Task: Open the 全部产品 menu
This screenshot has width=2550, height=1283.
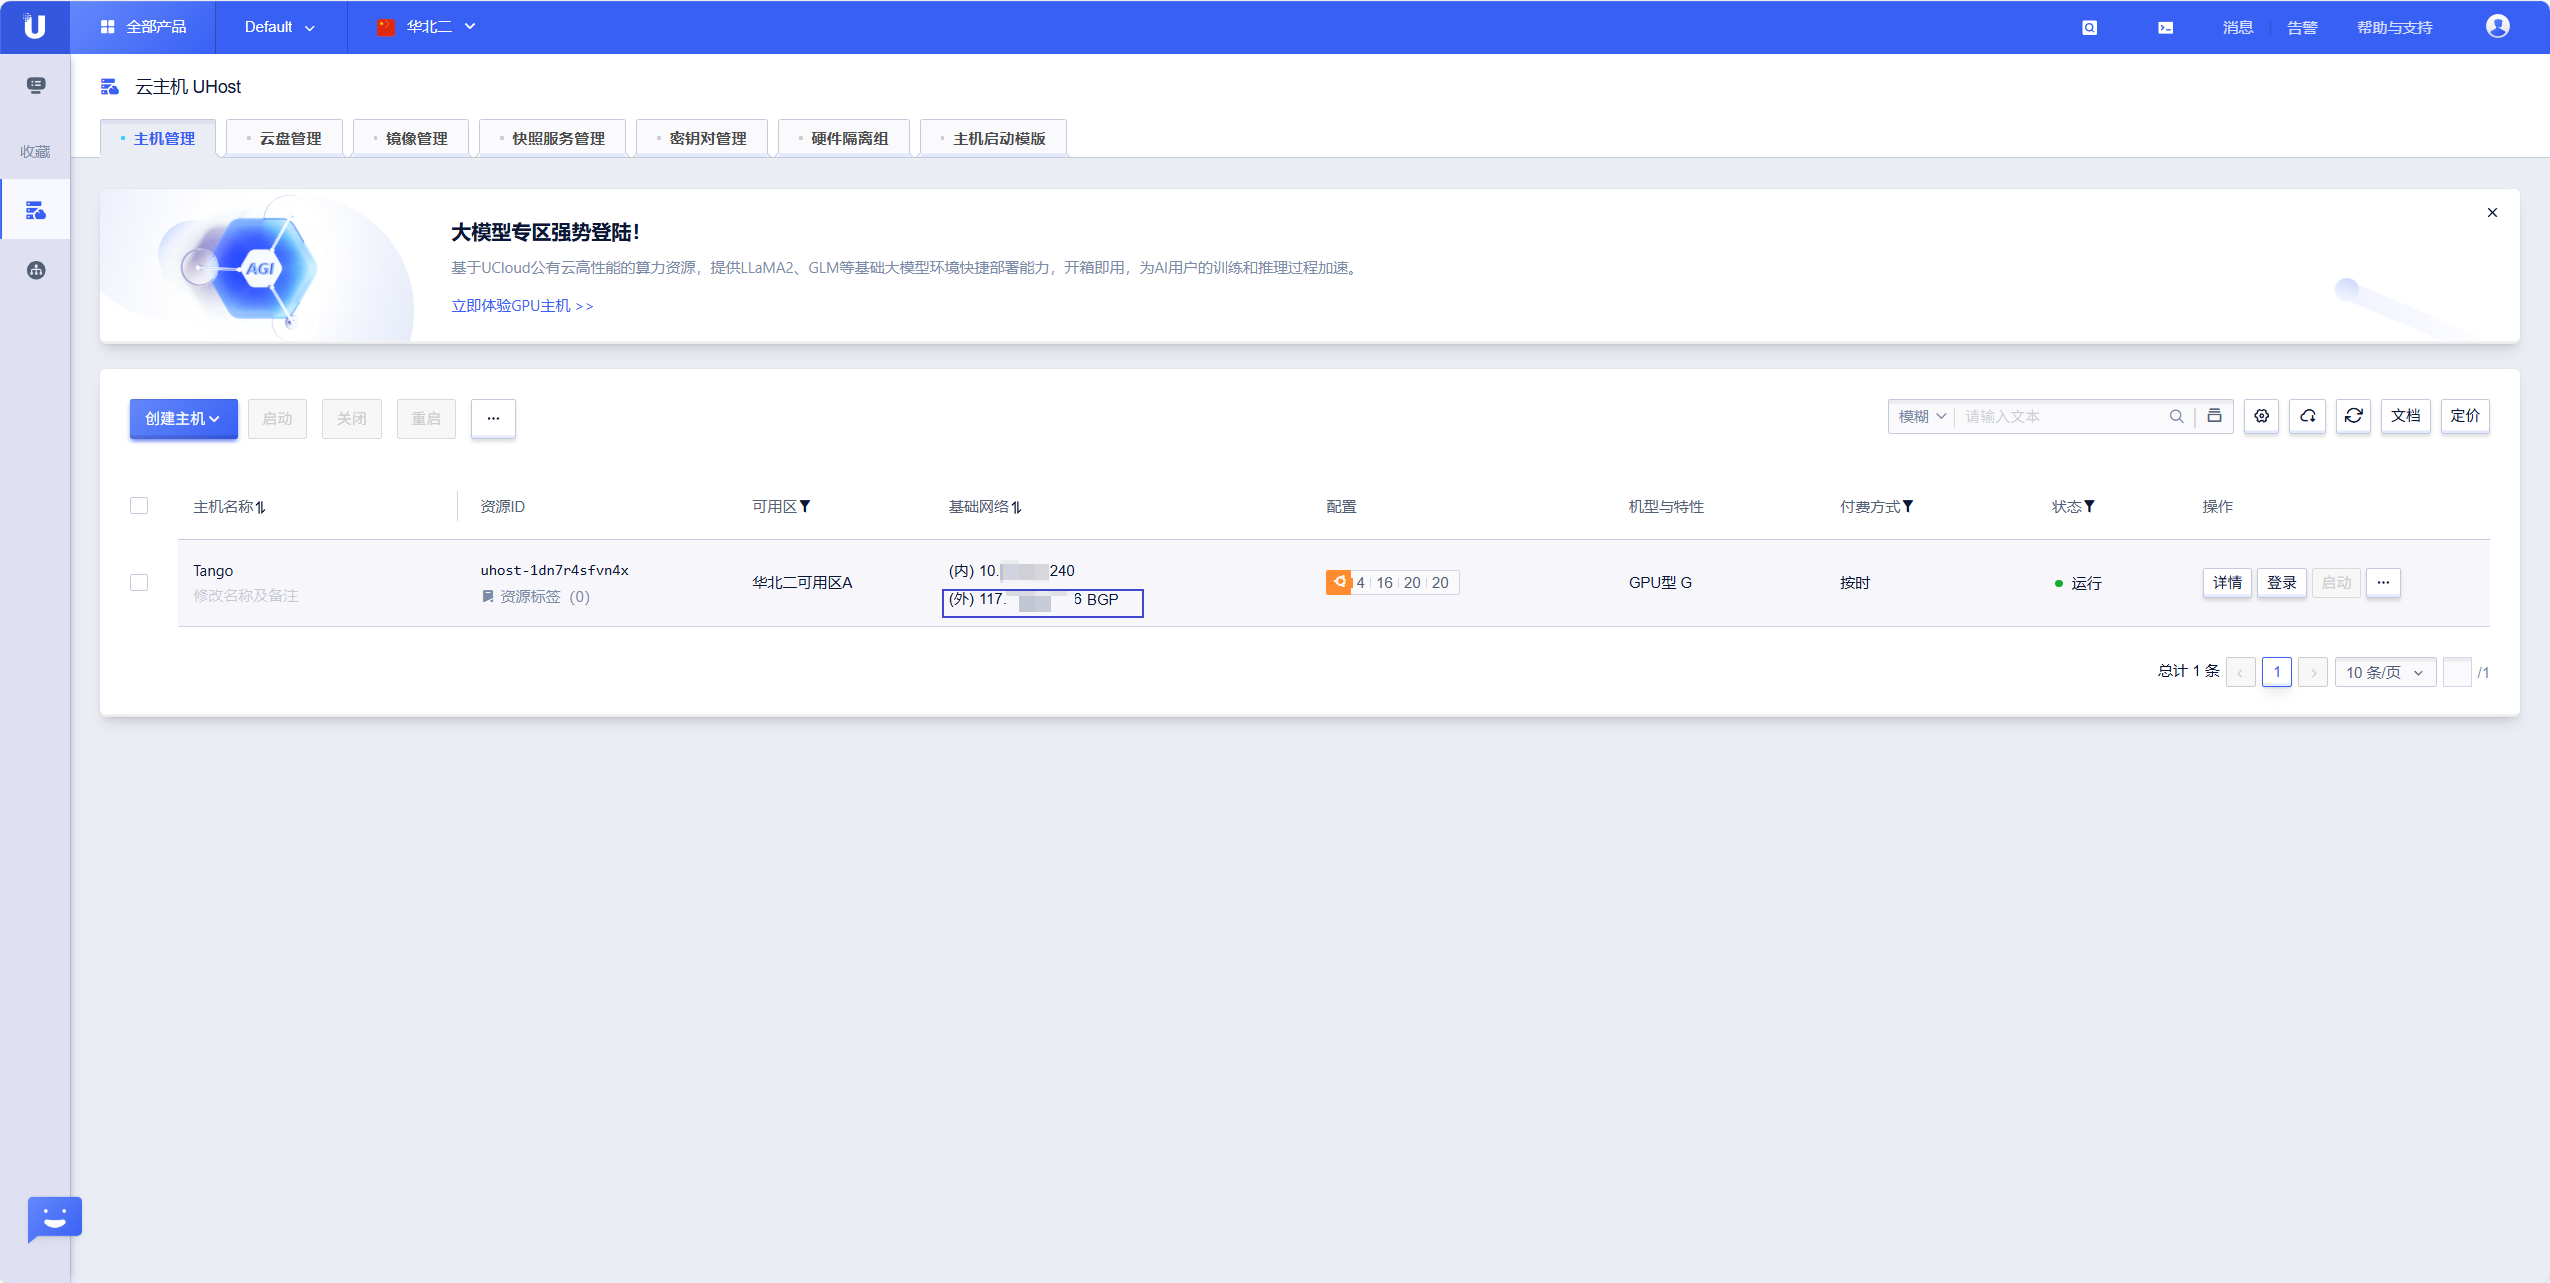Action: click(143, 27)
